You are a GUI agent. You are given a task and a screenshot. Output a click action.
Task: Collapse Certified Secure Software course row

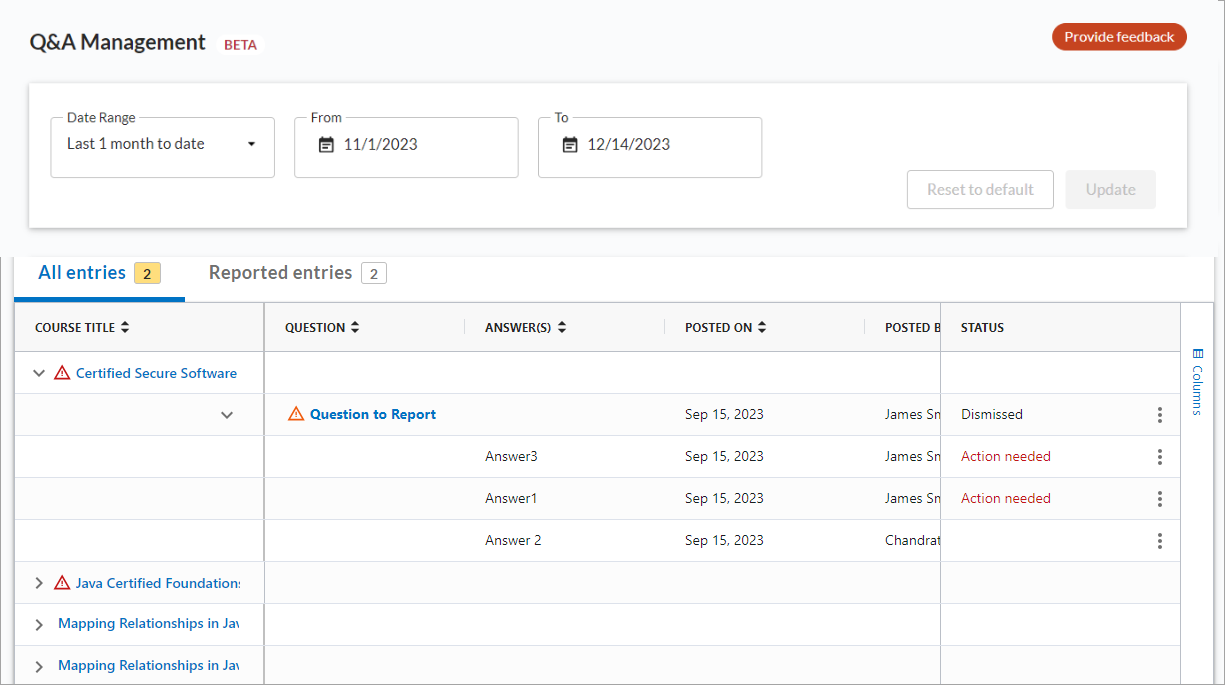[x=39, y=374]
